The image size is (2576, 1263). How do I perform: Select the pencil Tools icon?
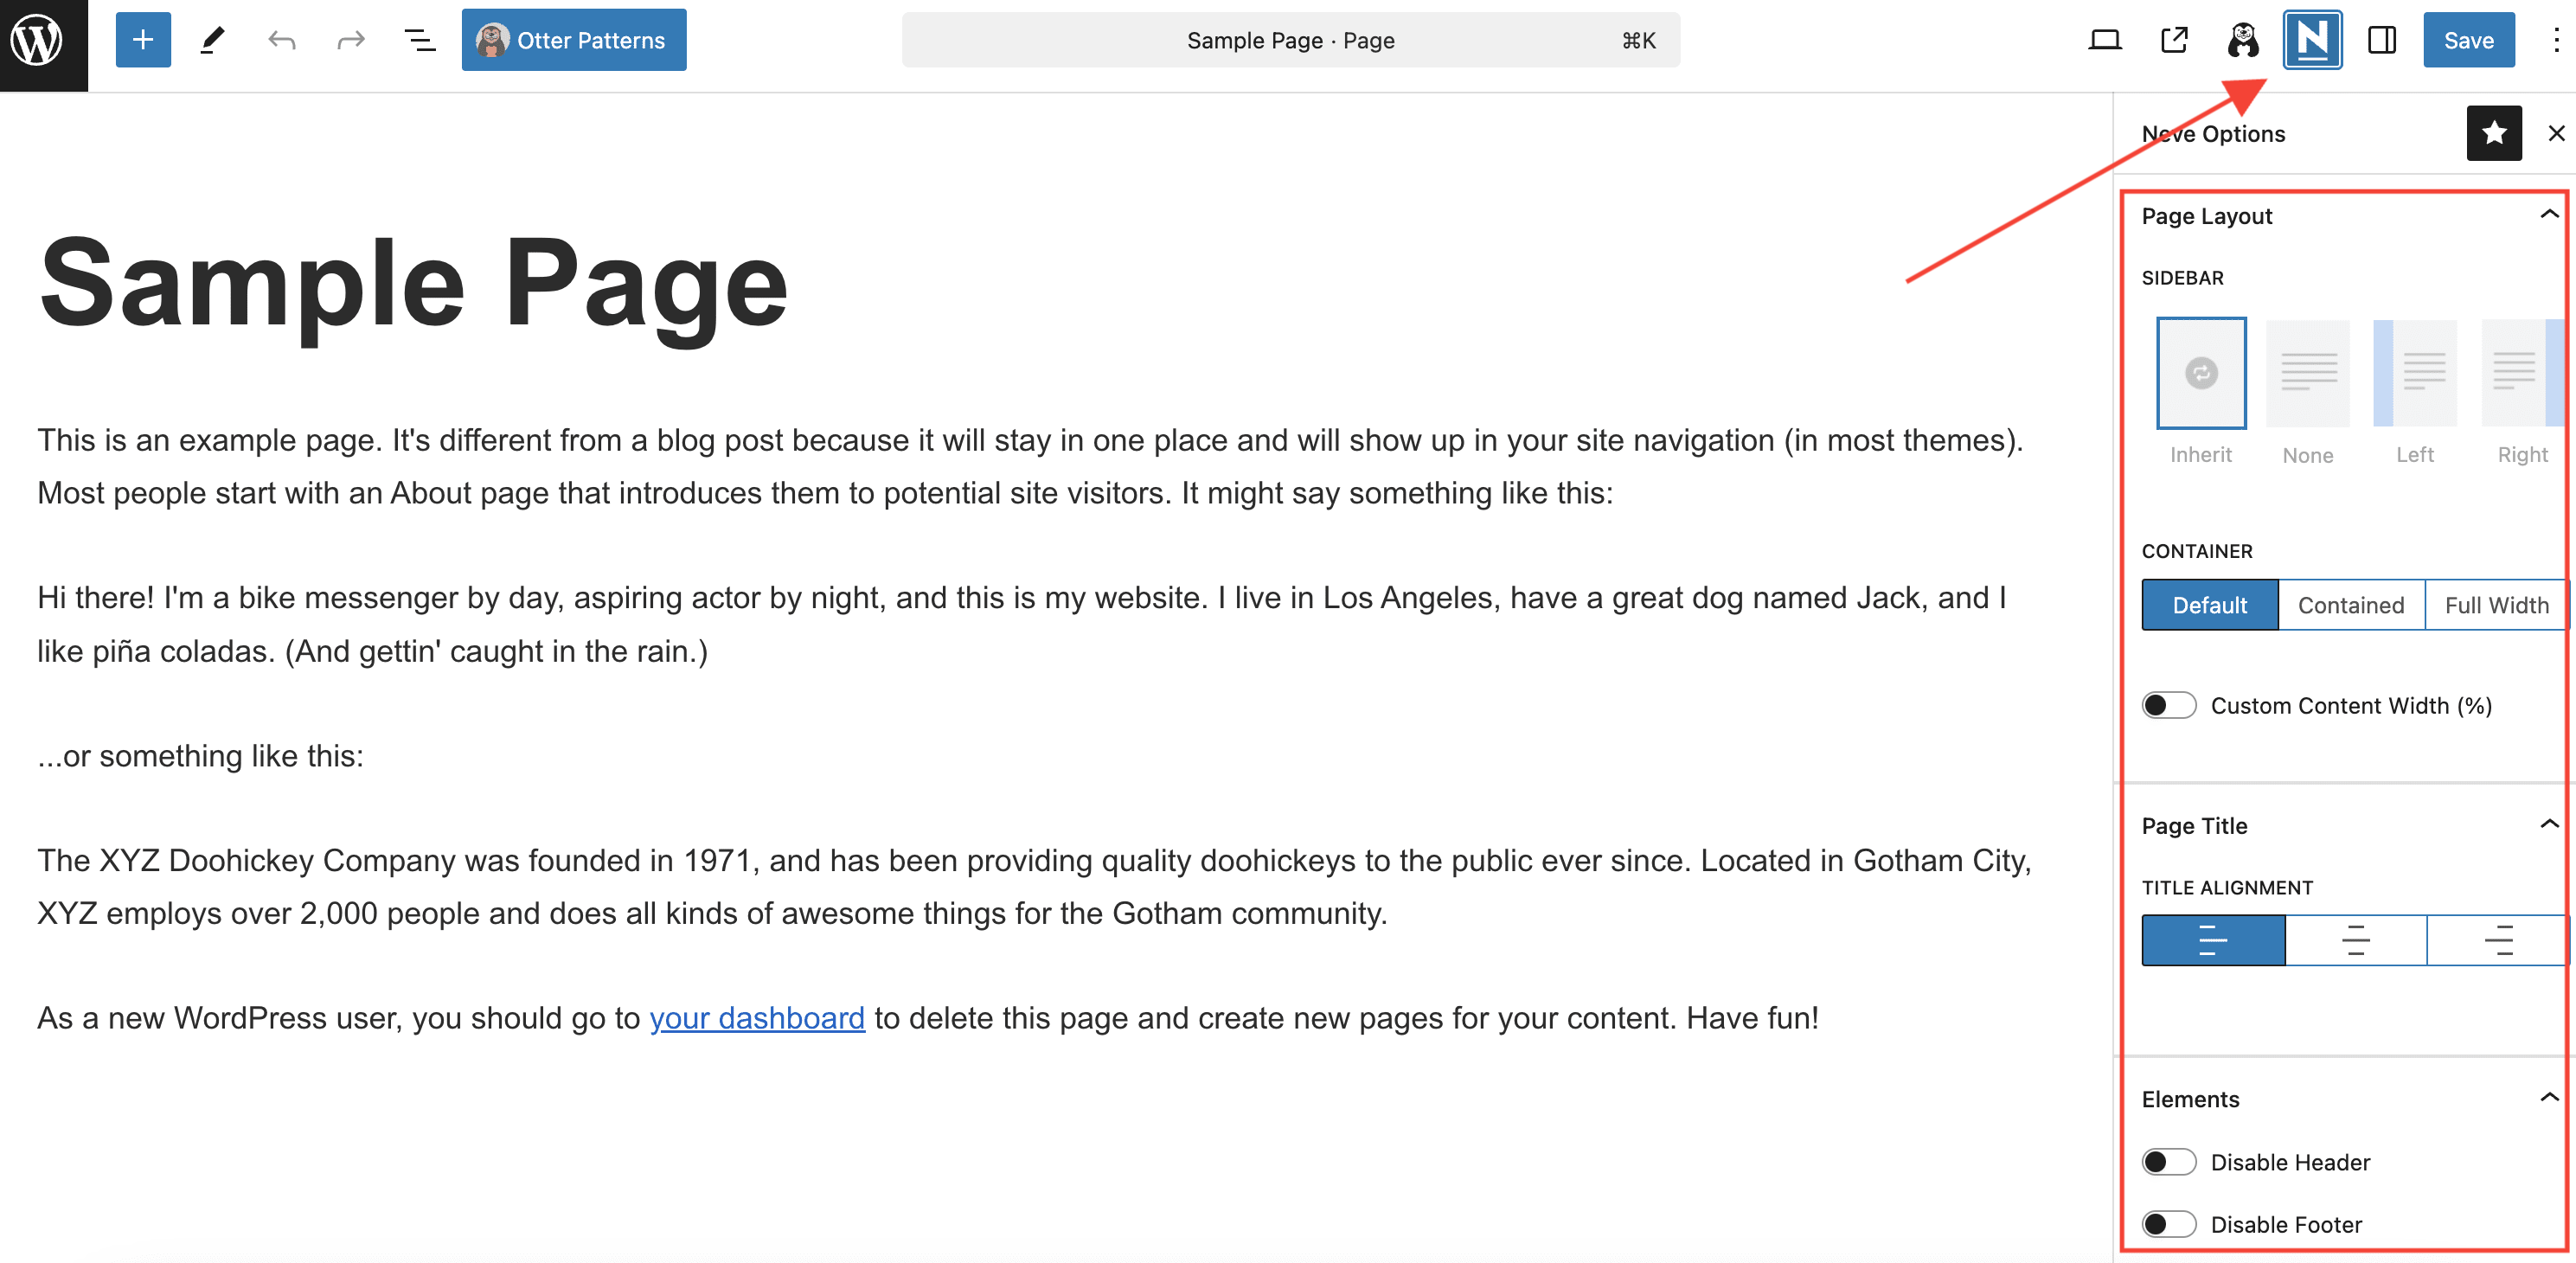tap(212, 41)
